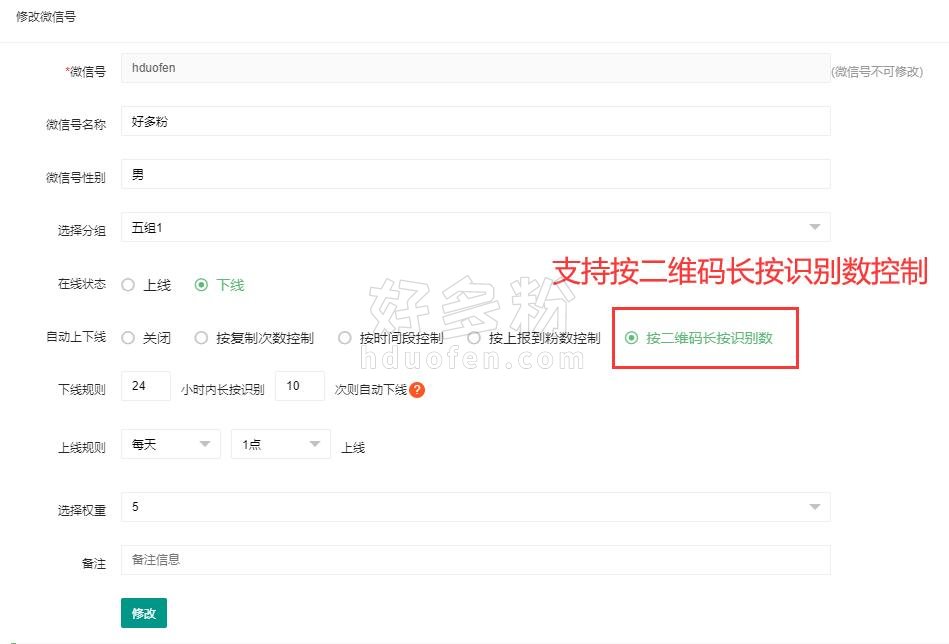949x644 pixels.
Task: Expand the 1点 hour dropdown
Action: coord(280,444)
